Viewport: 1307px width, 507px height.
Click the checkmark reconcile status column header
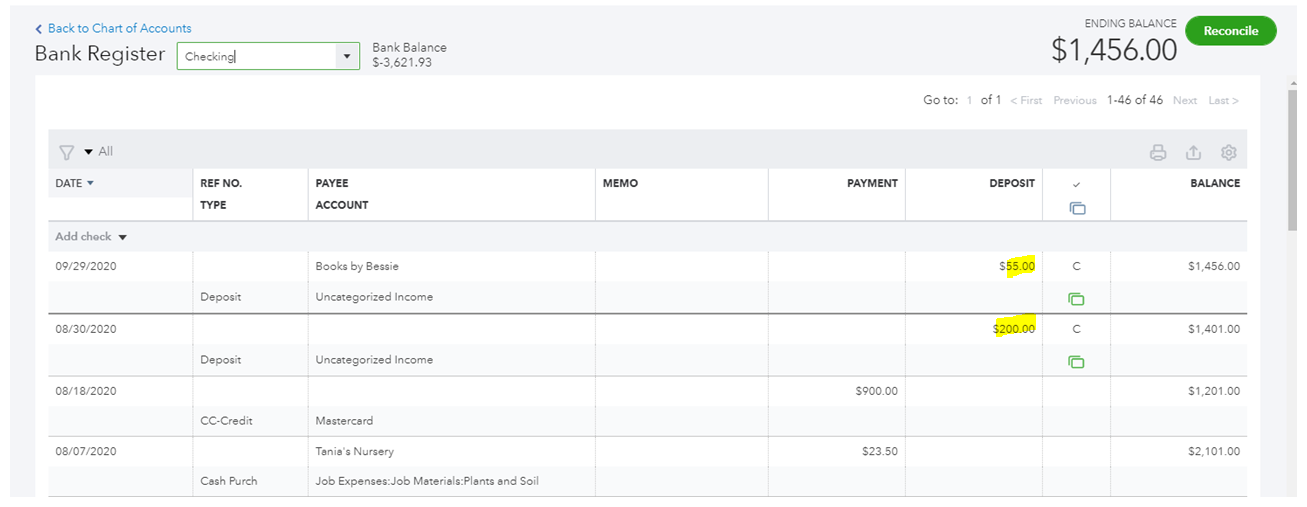pyautogui.click(x=1076, y=185)
